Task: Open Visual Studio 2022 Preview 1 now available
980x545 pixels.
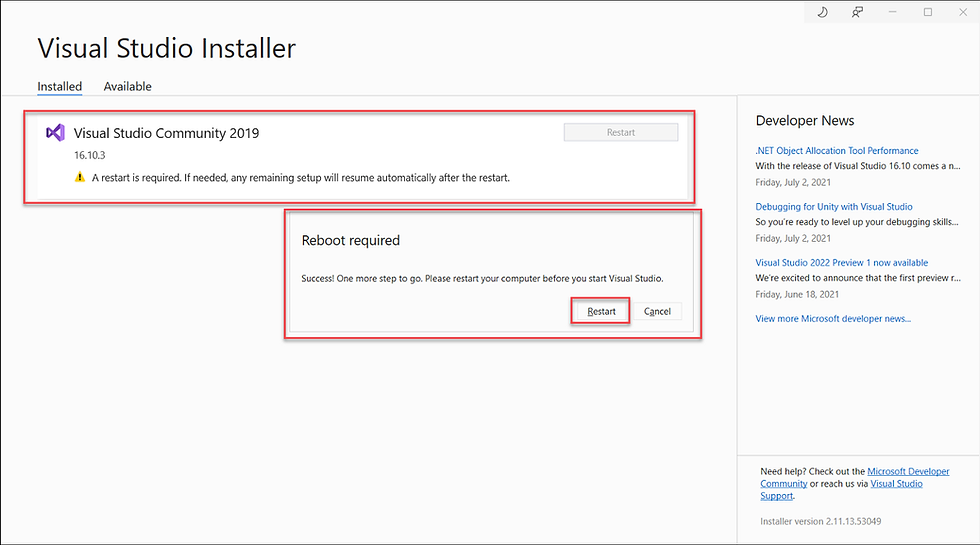Action: 841,262
